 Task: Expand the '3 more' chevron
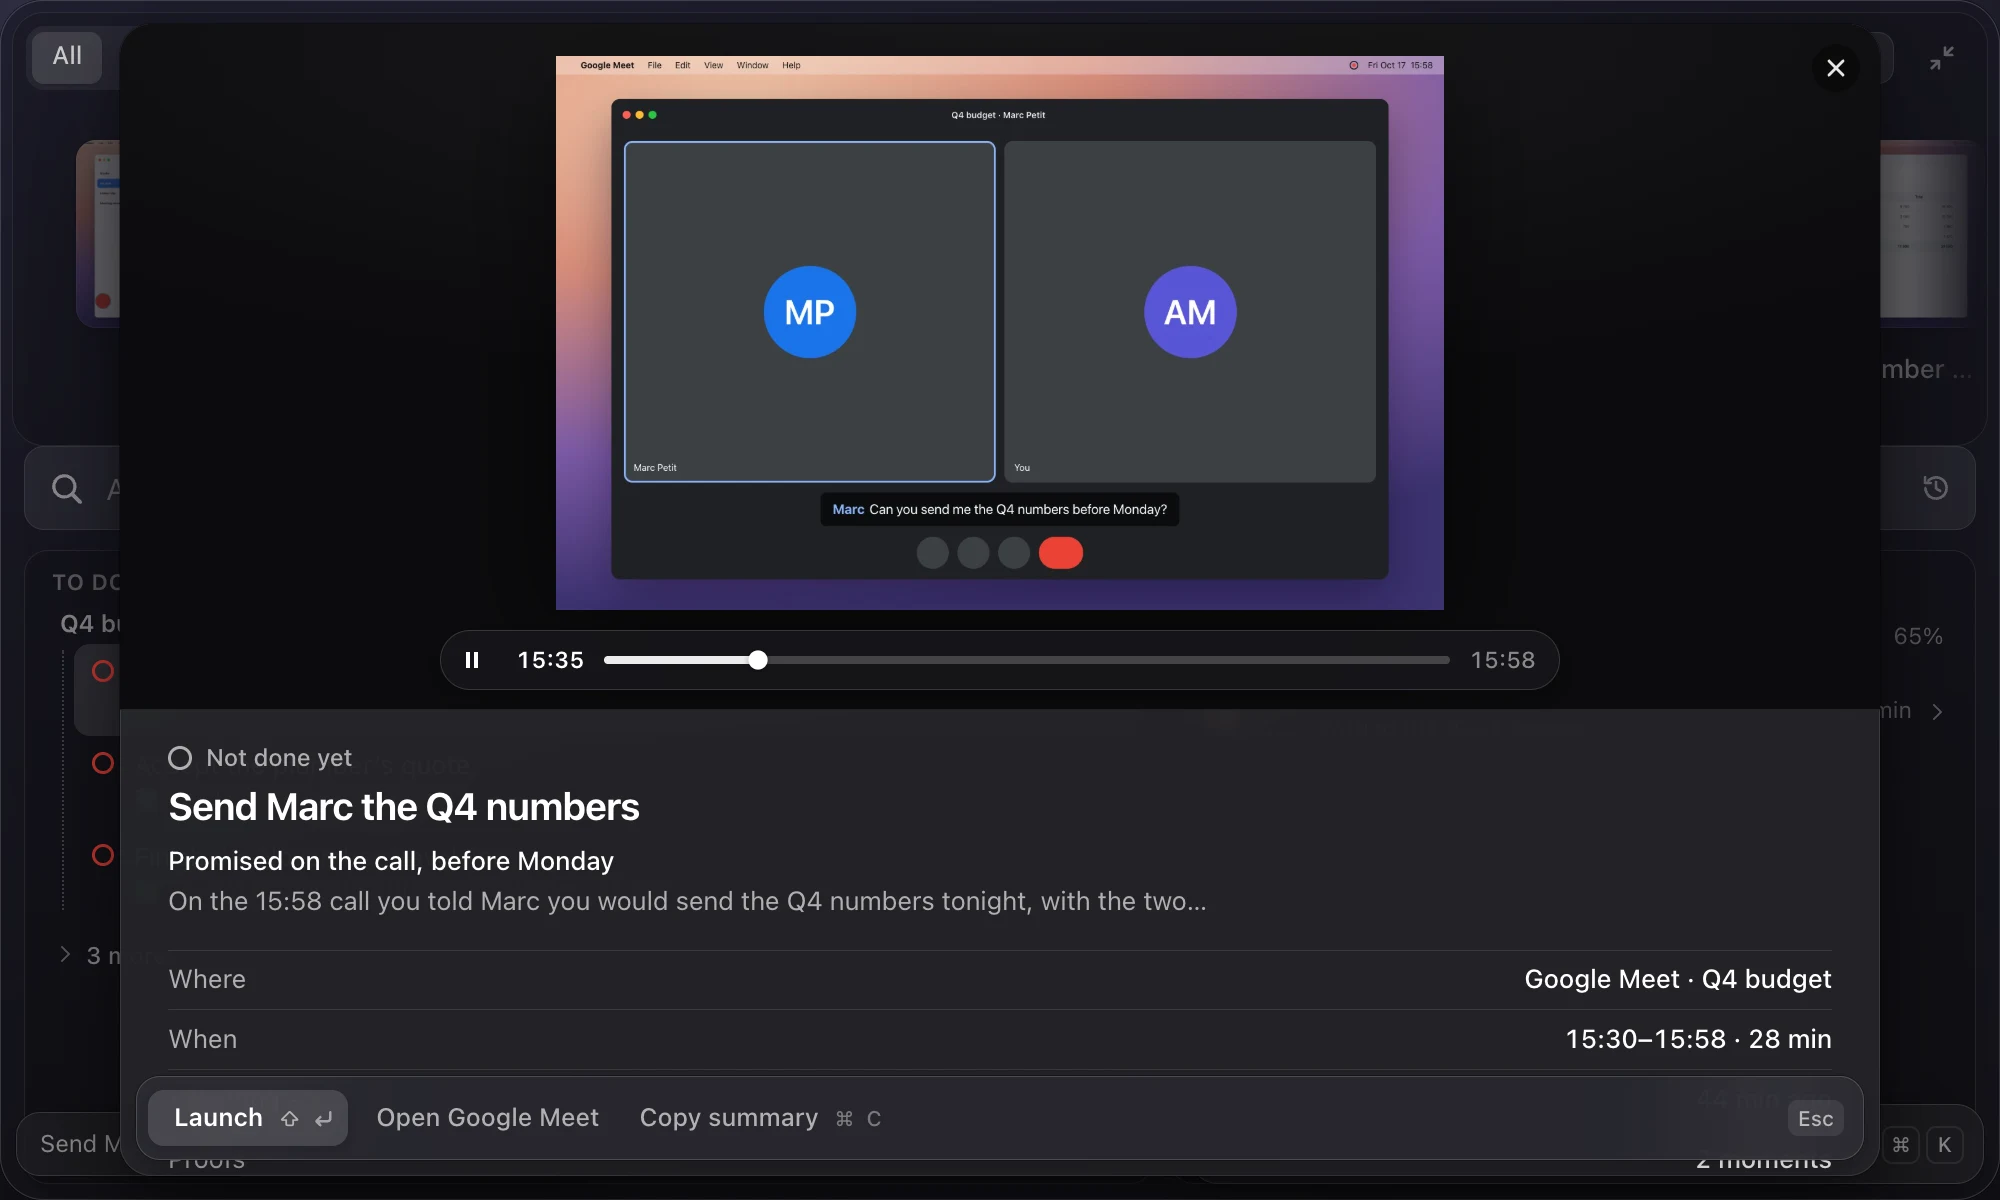pos(65,954)
